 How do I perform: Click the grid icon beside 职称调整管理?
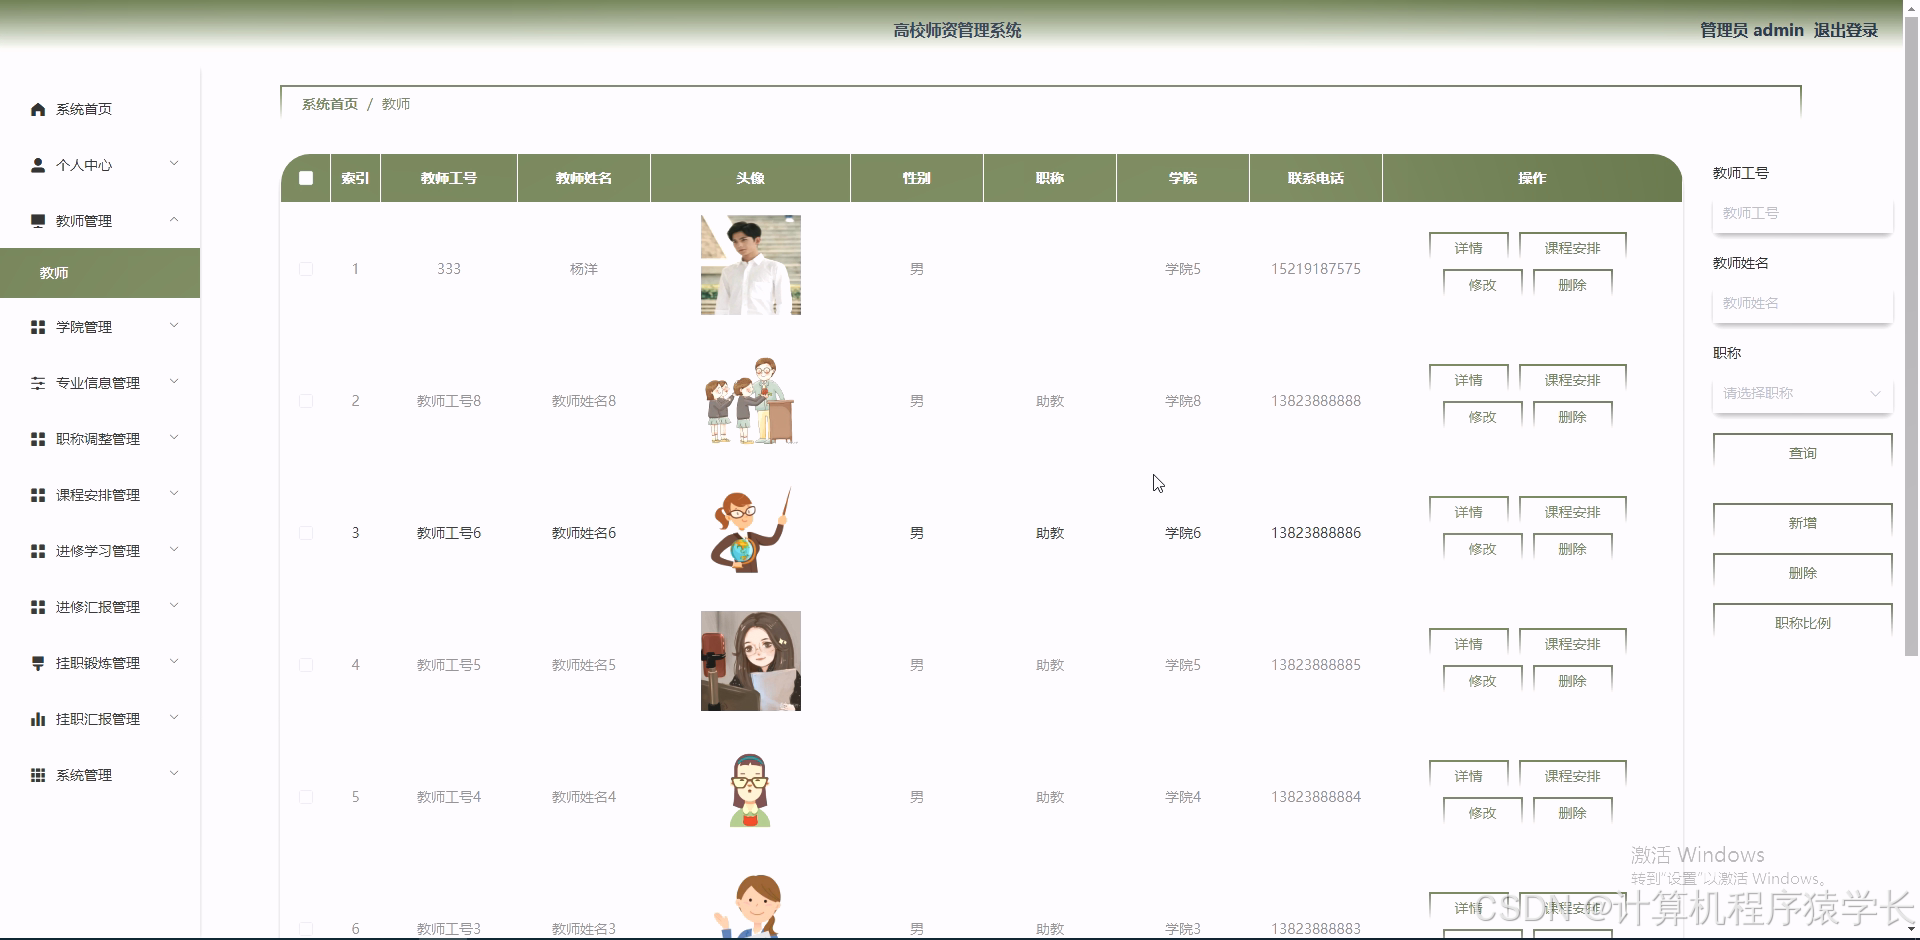click(x=38, y=439)
